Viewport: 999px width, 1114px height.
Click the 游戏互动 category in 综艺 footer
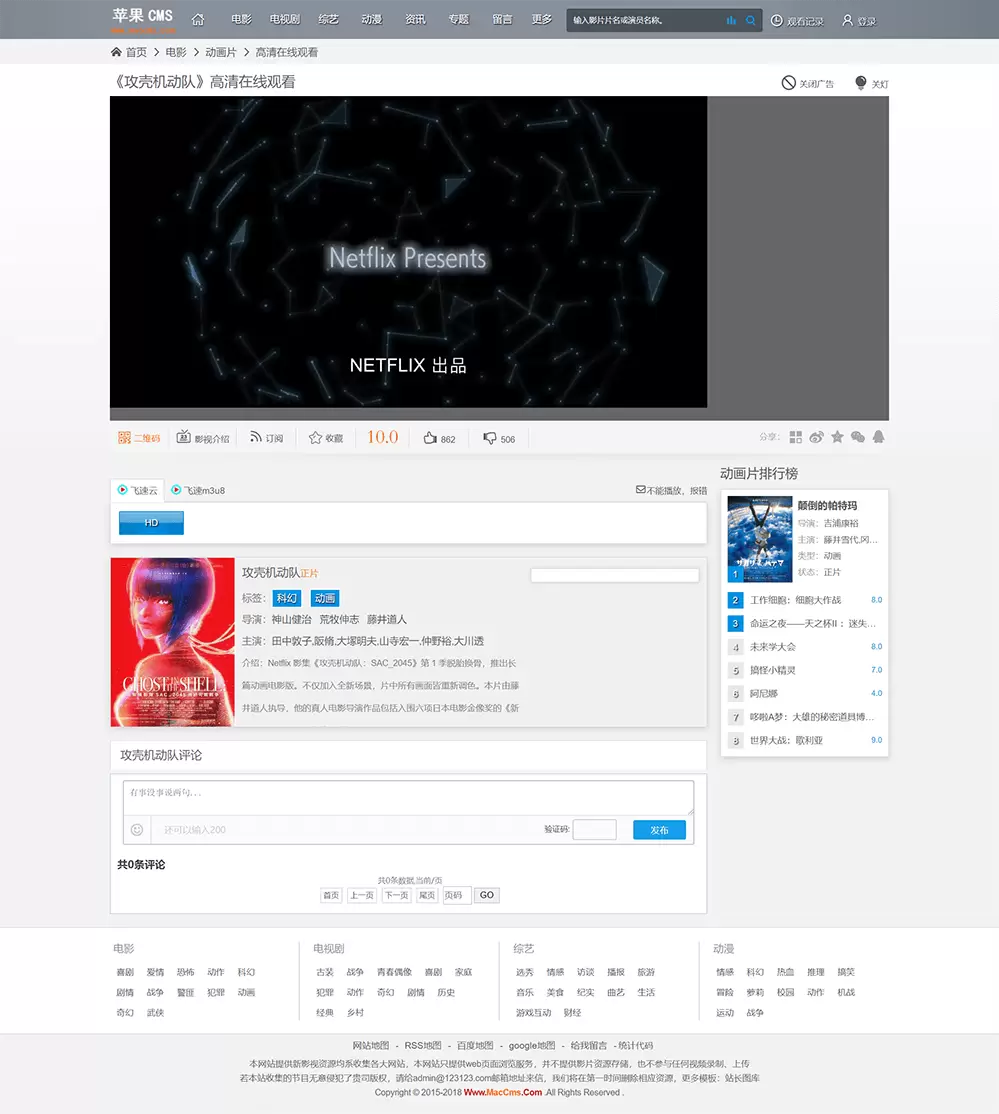click(534, 1012)
